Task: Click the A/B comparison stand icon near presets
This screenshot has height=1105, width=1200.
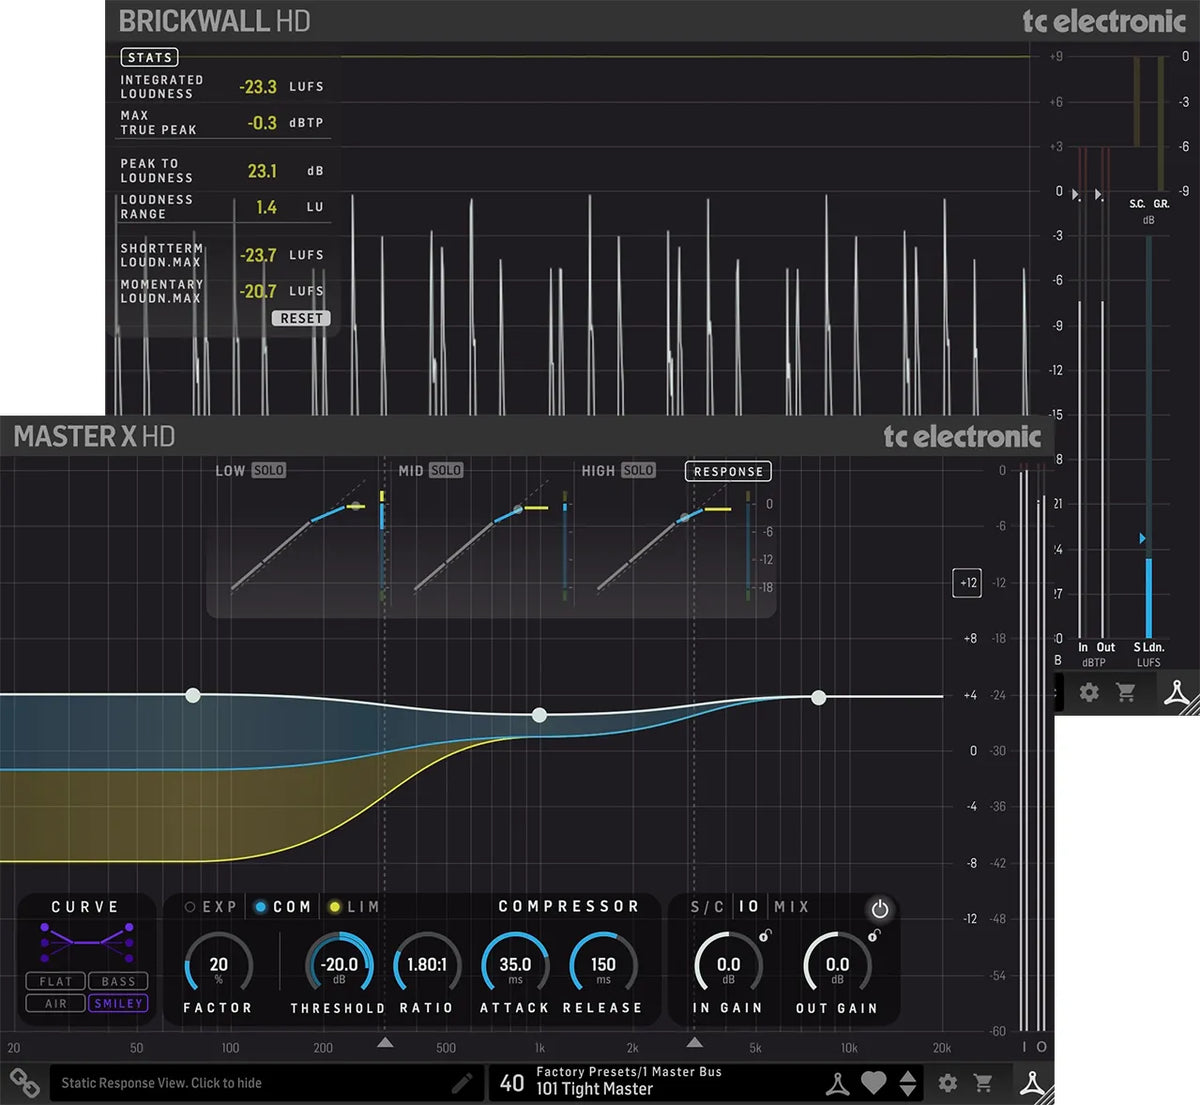Action: [x=838, y=1082]
